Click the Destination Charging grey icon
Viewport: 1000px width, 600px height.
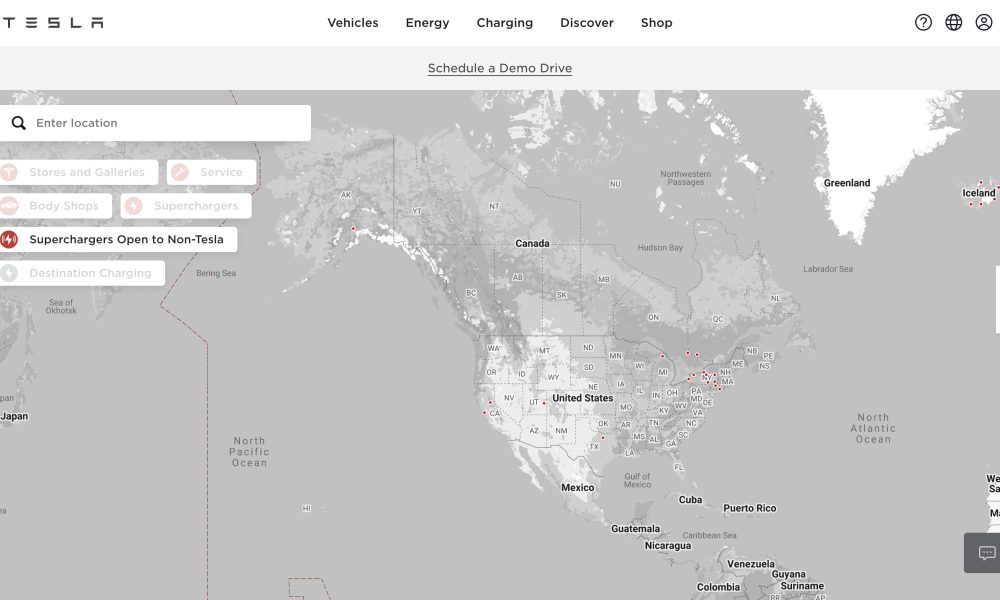9,273
